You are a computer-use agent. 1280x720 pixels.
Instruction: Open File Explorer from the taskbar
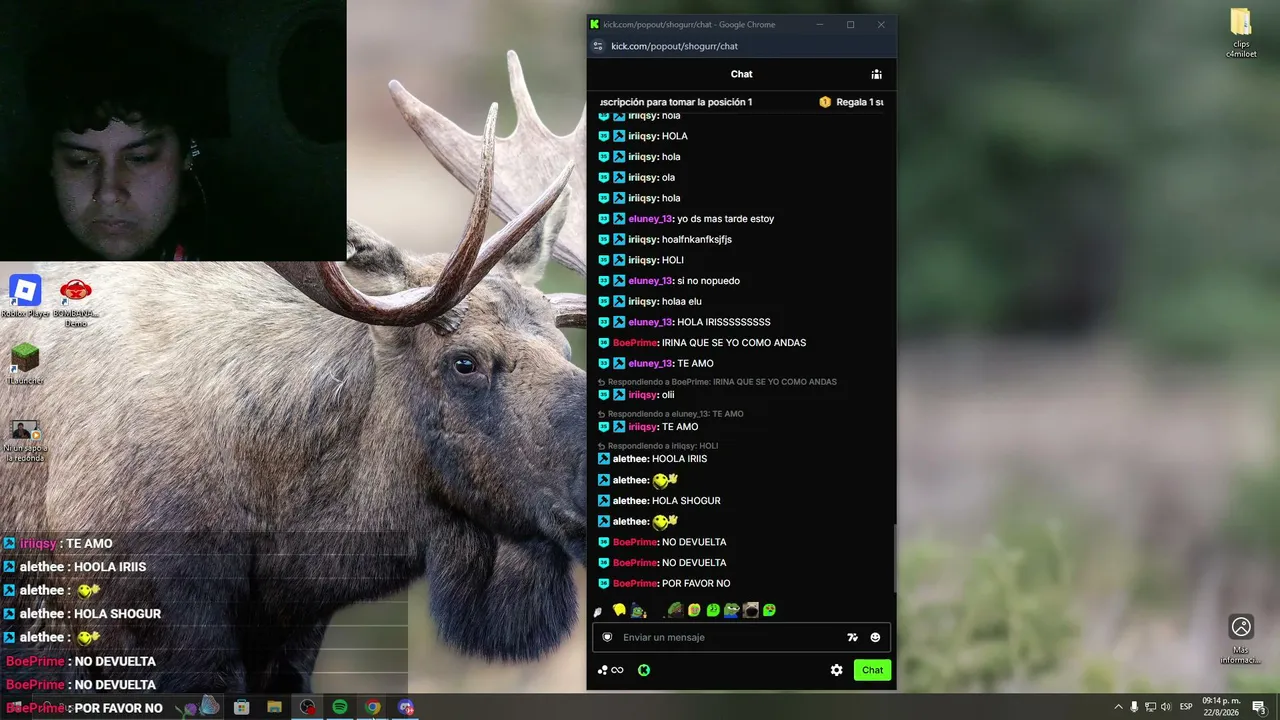(x=274, y=707)
